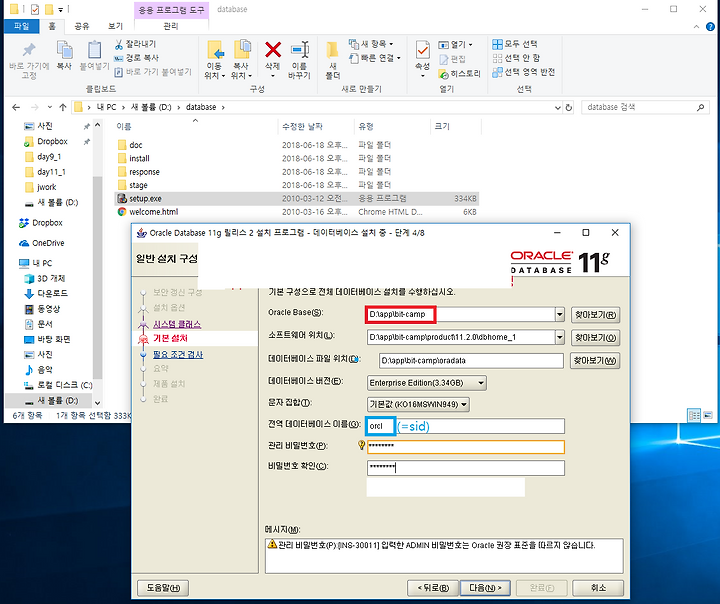Click Prerequisite Checks step link
This screenshot has height=604, width=720.
tap(178, 355)
